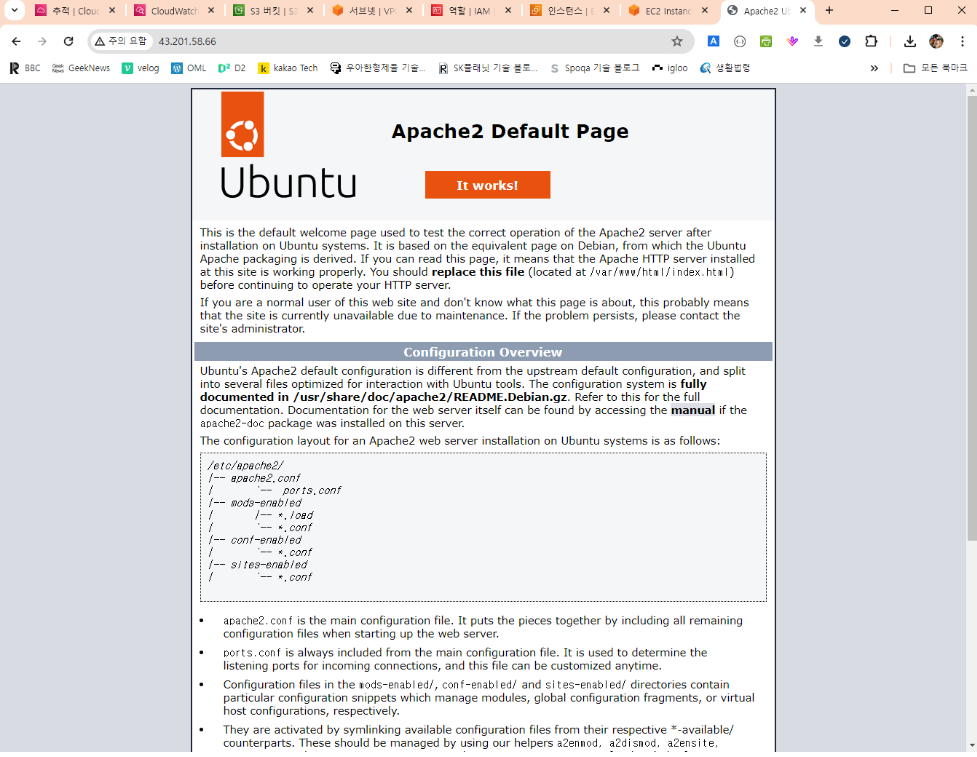Switch to the EC2 instances list tab
977x757 pixels.
[x=563, y=11]
